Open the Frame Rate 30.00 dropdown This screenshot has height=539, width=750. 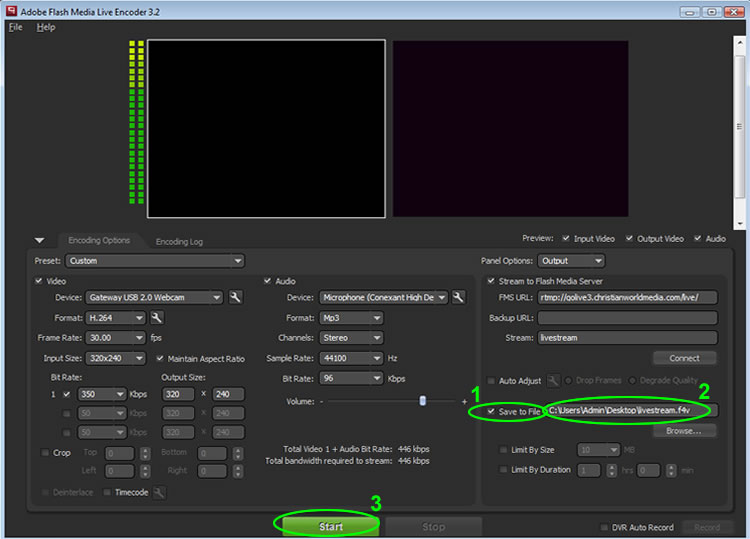(x=115, y=338)
